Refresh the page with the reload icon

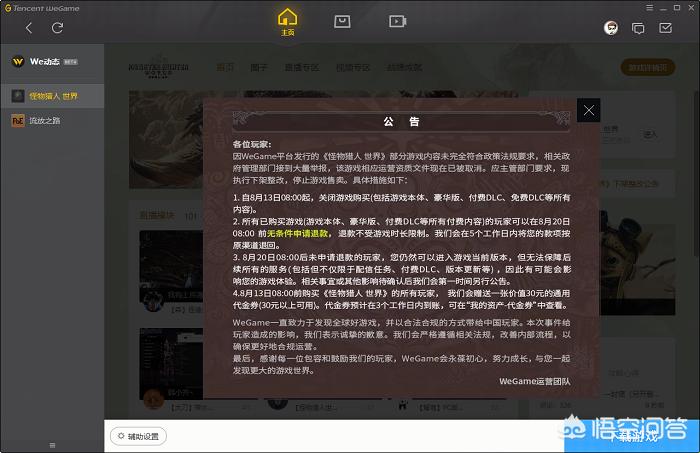click(57, 28)
